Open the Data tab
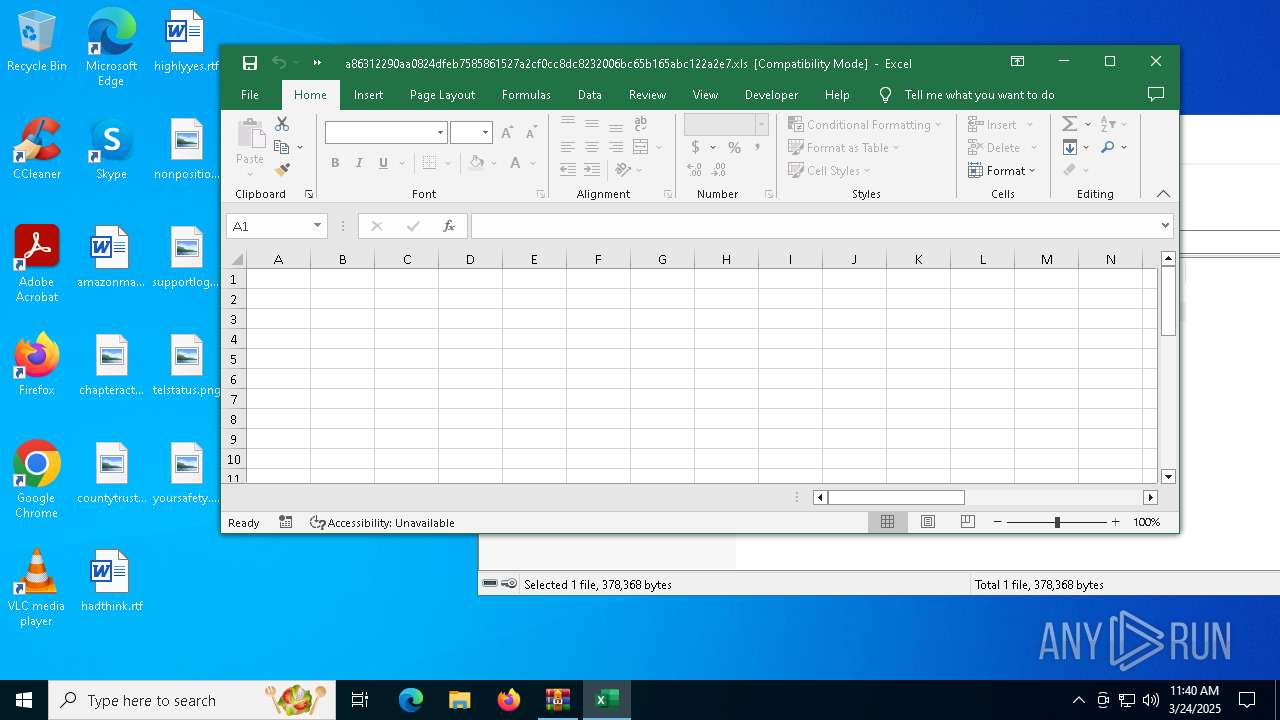This screenshot has height=720, width=1280. 590,95
